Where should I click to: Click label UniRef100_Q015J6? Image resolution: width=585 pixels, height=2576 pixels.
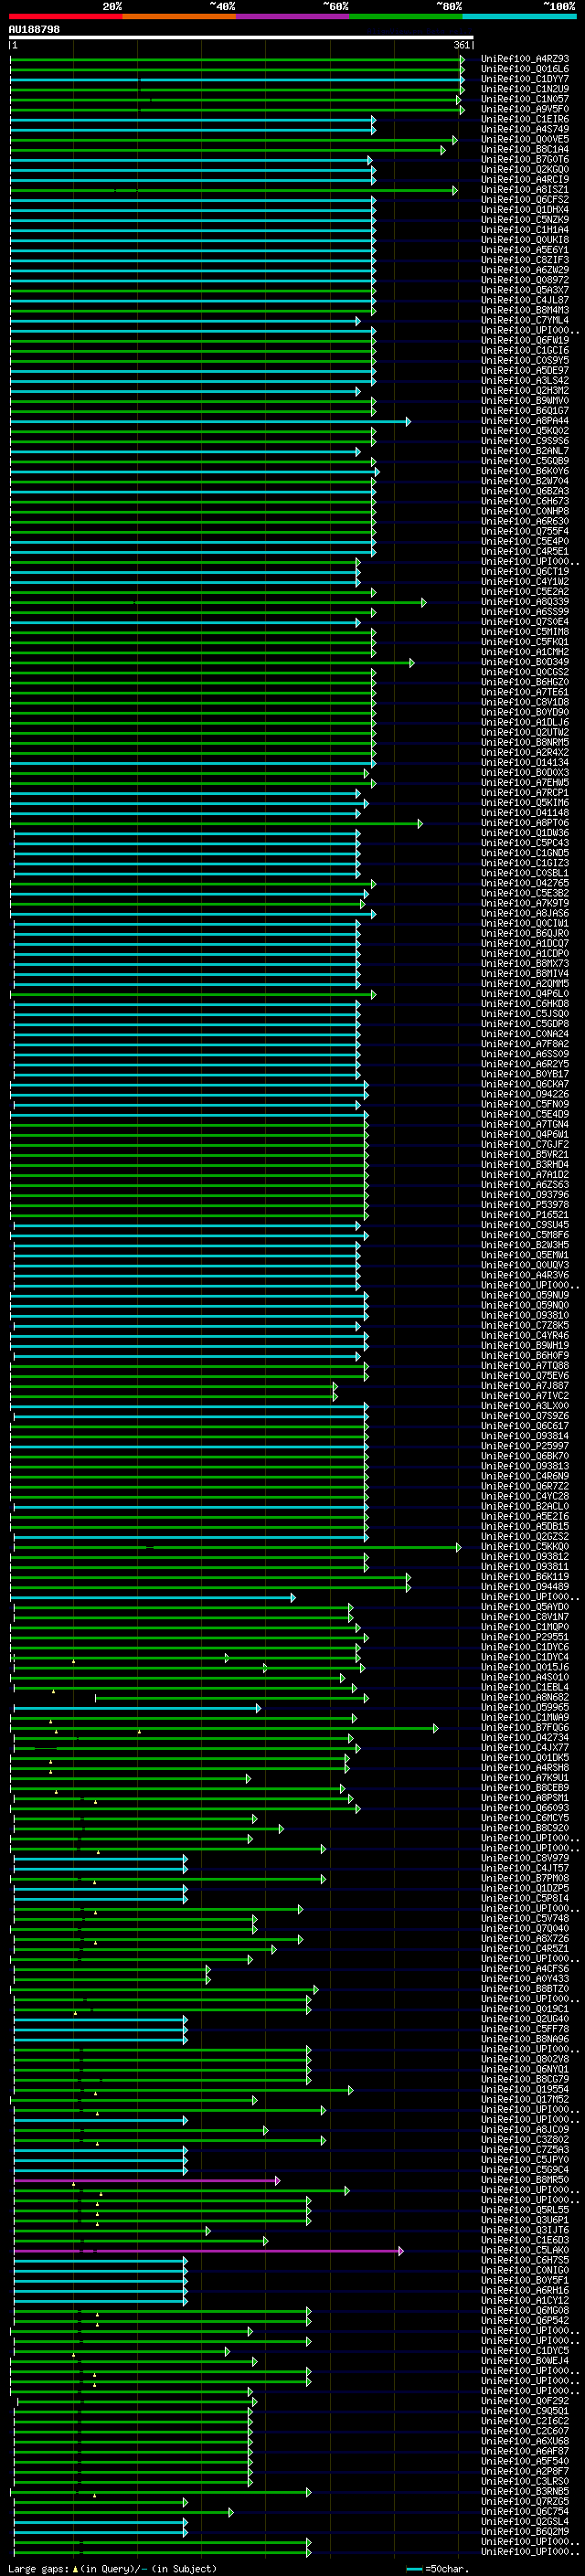click(525, 1668)
